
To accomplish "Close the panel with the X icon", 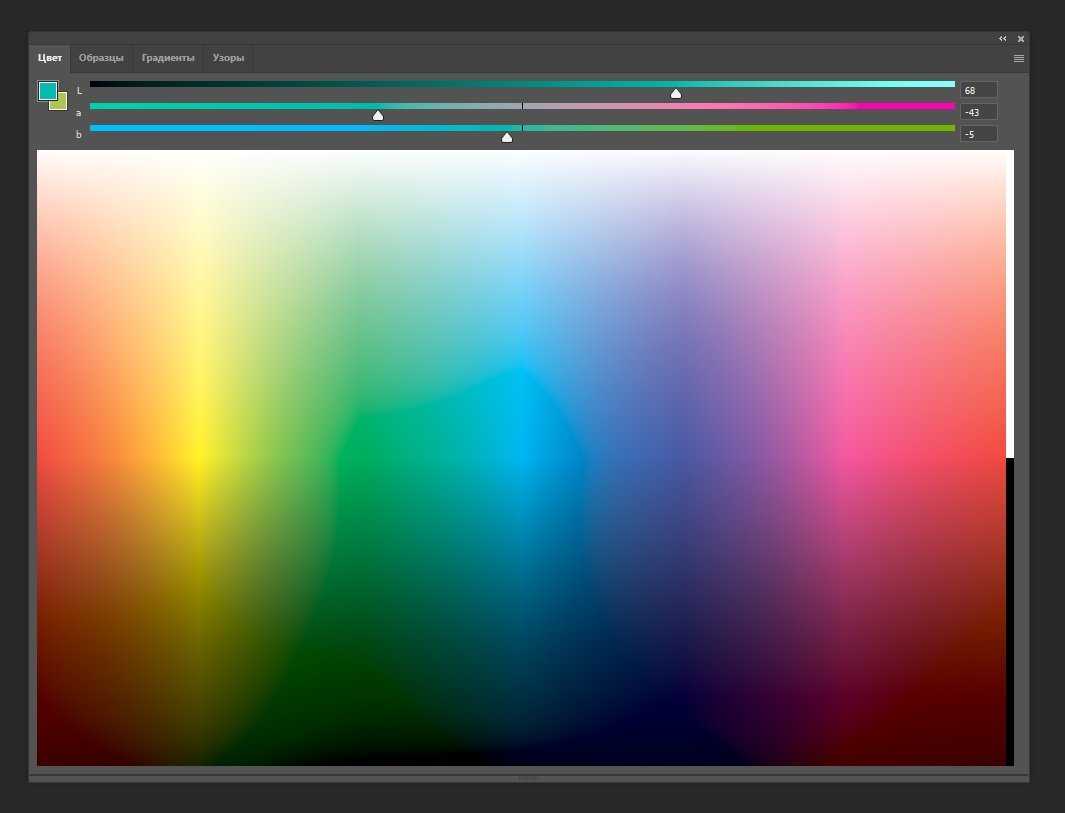I will pos(1020,39).
